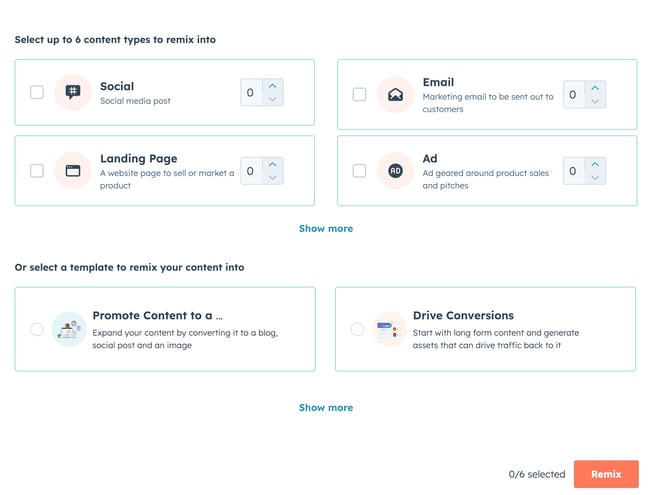Viewport: 650px width, 495px height.
Task: Choose the Drive Conversions radio button
Action: (x=357, y=329)
